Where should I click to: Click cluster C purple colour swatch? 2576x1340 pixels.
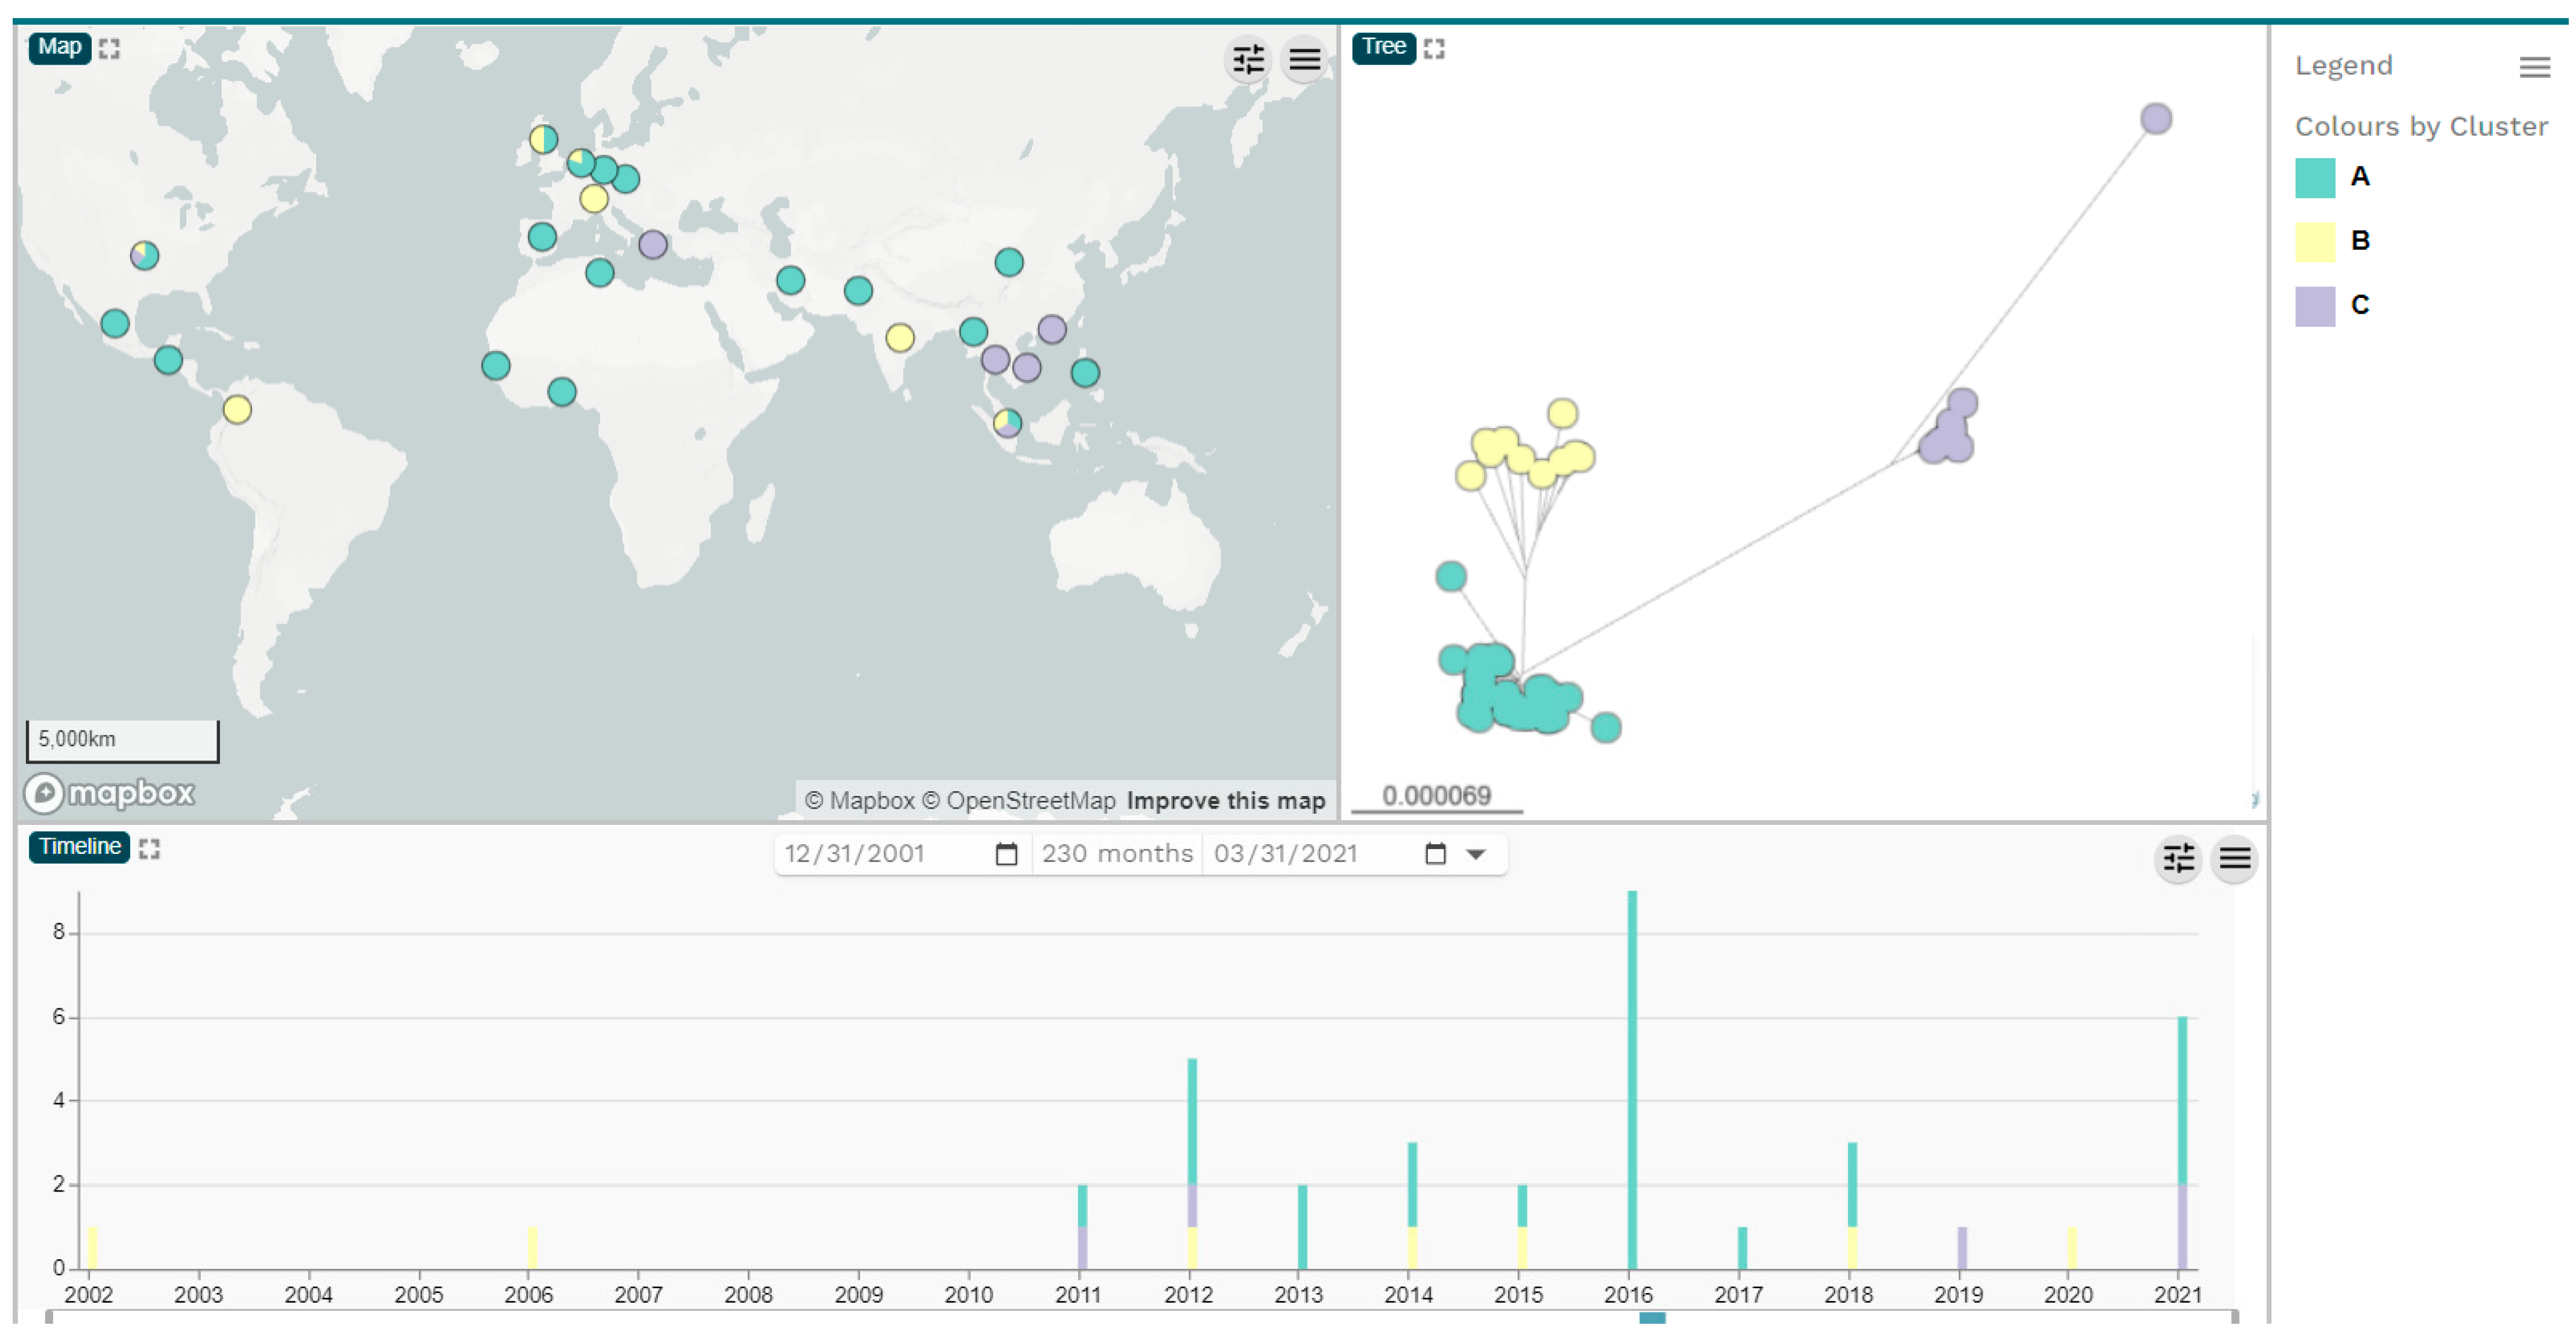2314,306
